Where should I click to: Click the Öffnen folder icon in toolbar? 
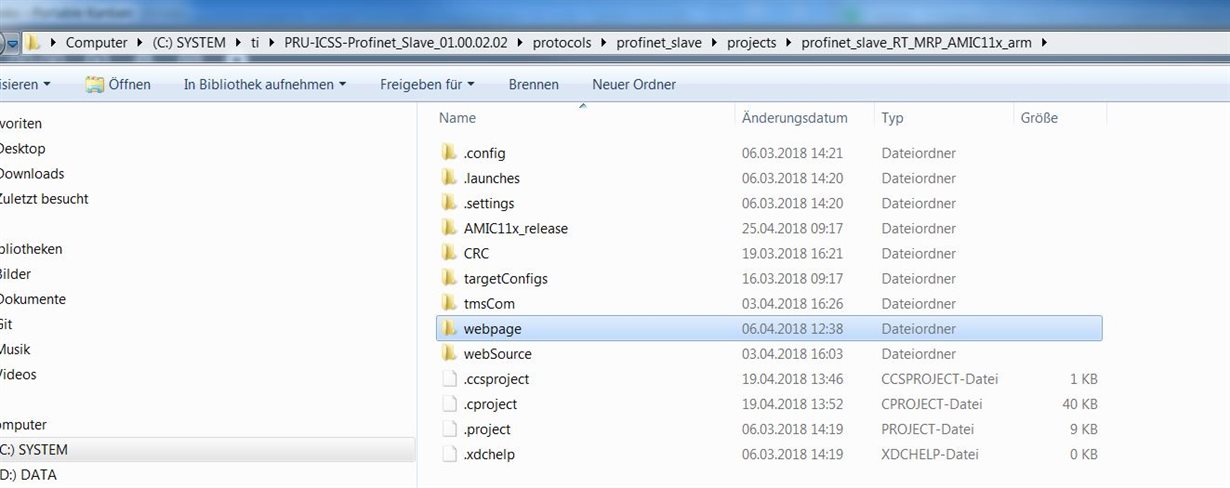point(95,84)
